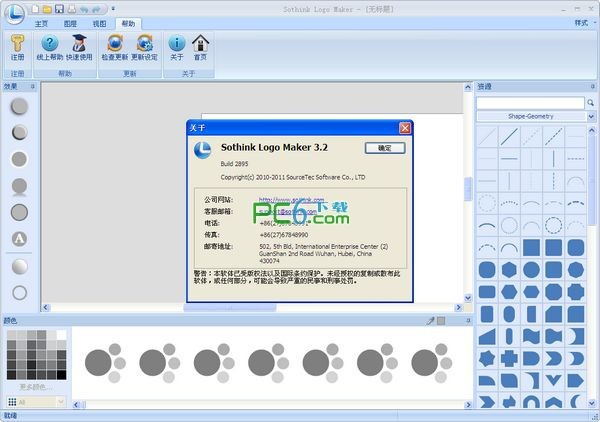
Task: Save using the floppy disk icon
Action: coord(59,9)
